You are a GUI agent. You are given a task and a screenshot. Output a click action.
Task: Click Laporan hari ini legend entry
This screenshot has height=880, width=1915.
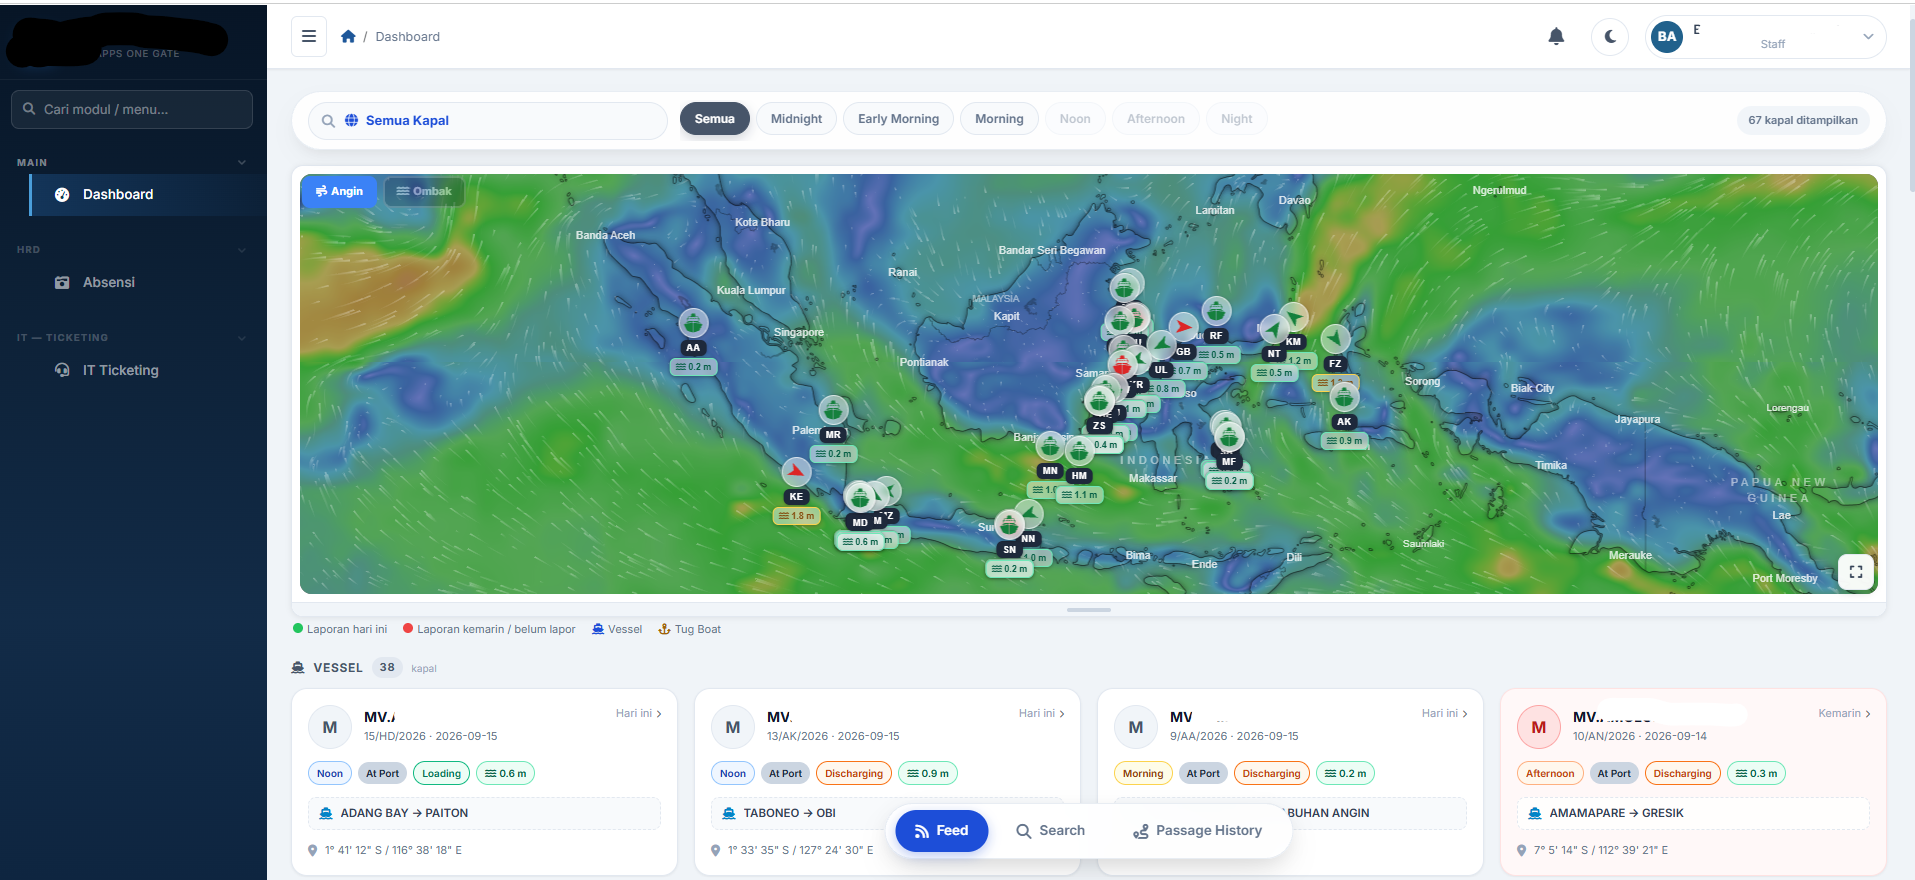click(x=340, y=629)
